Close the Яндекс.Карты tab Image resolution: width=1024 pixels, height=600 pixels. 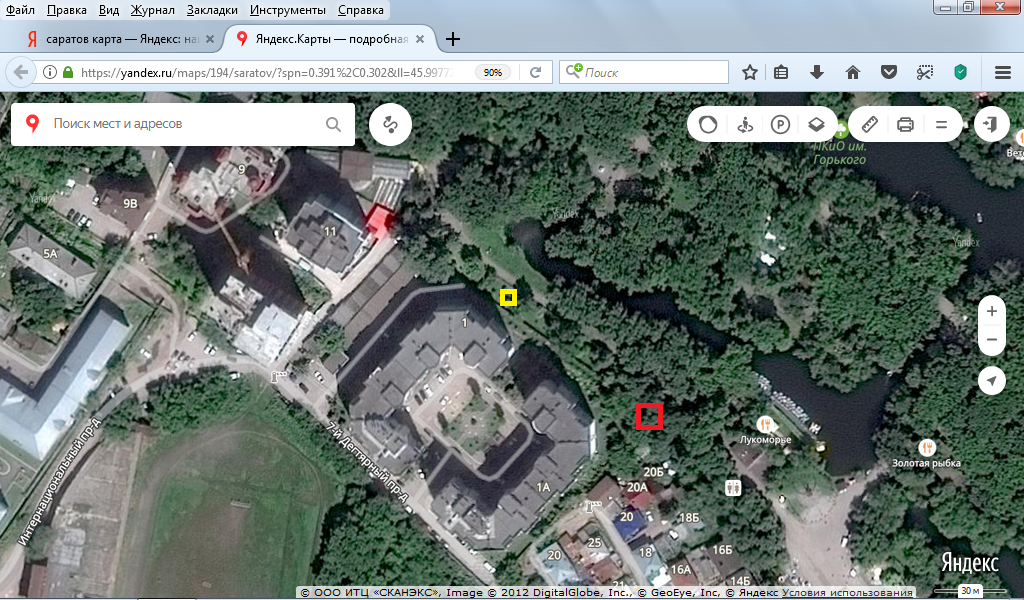420,39
